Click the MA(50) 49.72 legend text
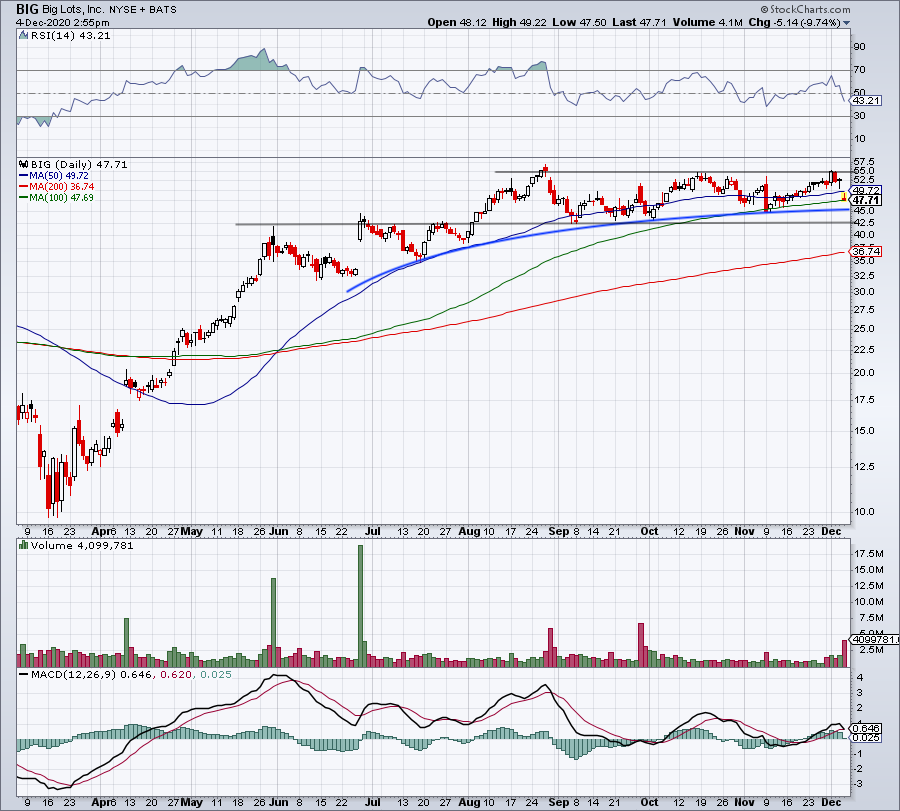Viewport: 900px width, 811px height. tap(59, 176)
